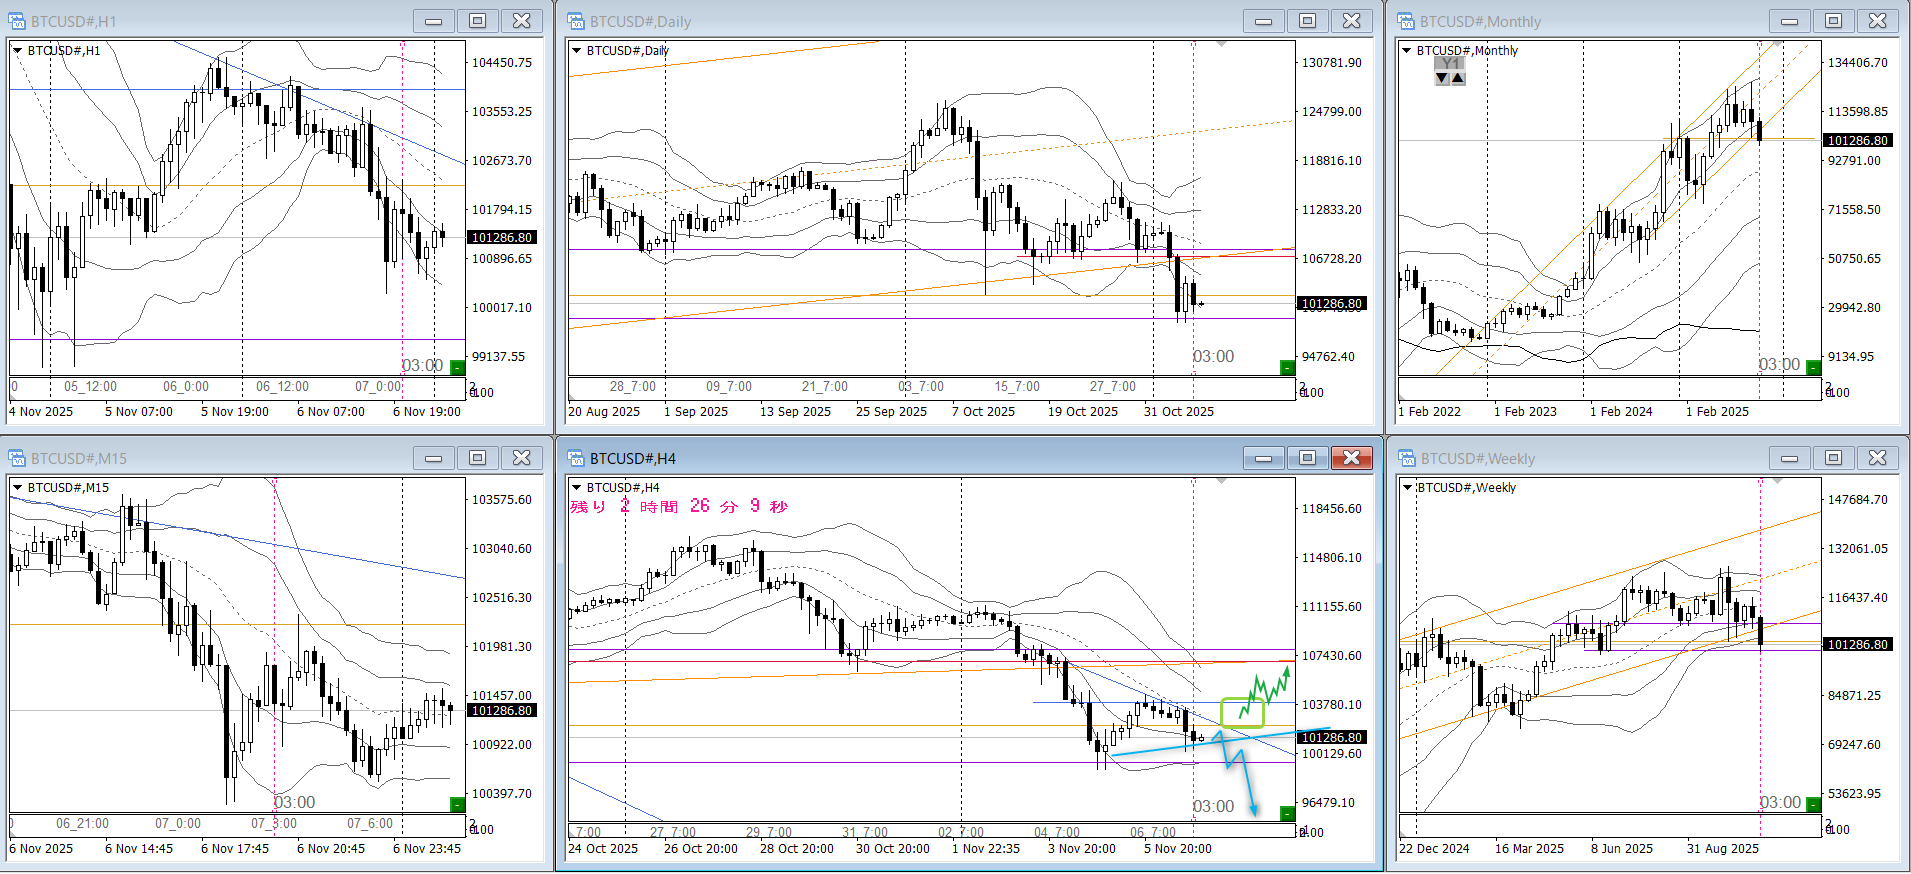Click the chart icon in BTCUSD#,H1 title bar

coord(17,21)
